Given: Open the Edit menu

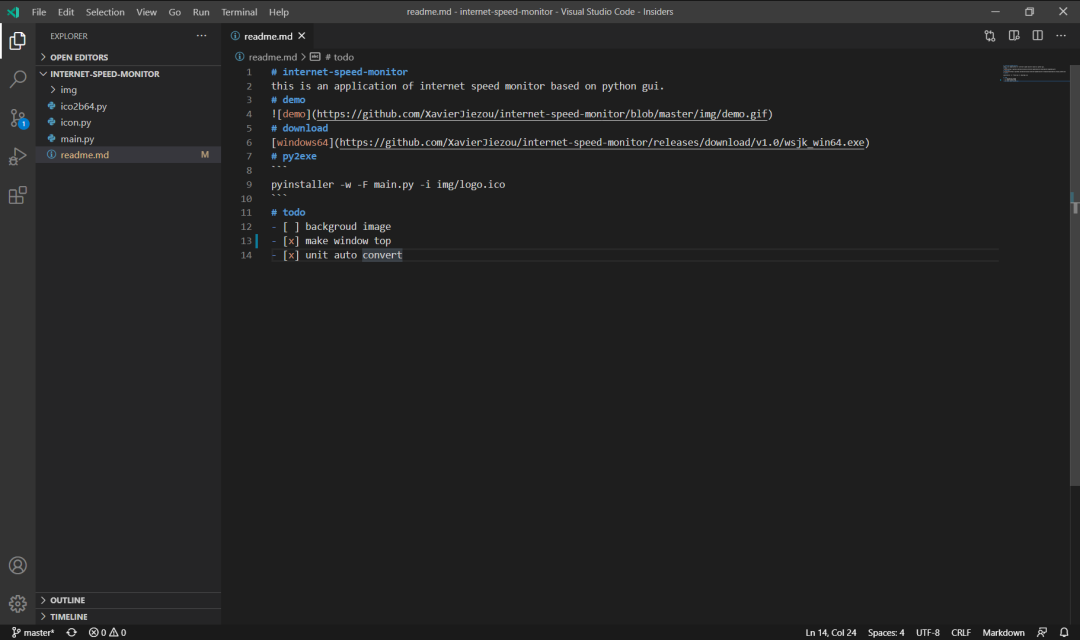Looking at the screenshot, I should 66,12.
